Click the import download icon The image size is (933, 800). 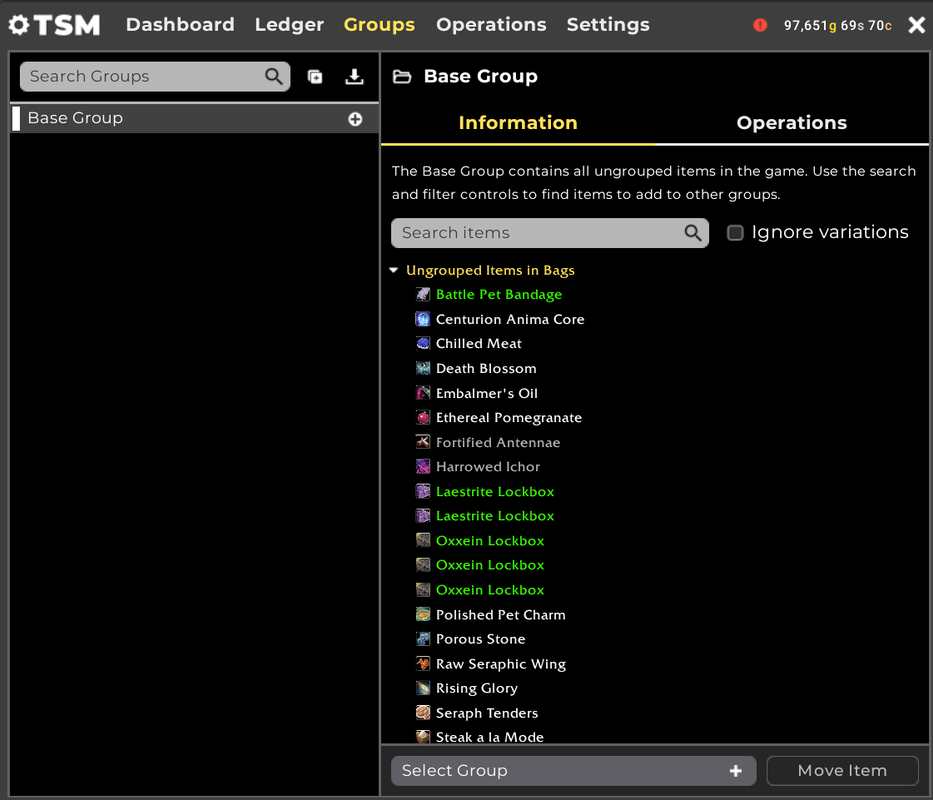[x=355, y=76]
